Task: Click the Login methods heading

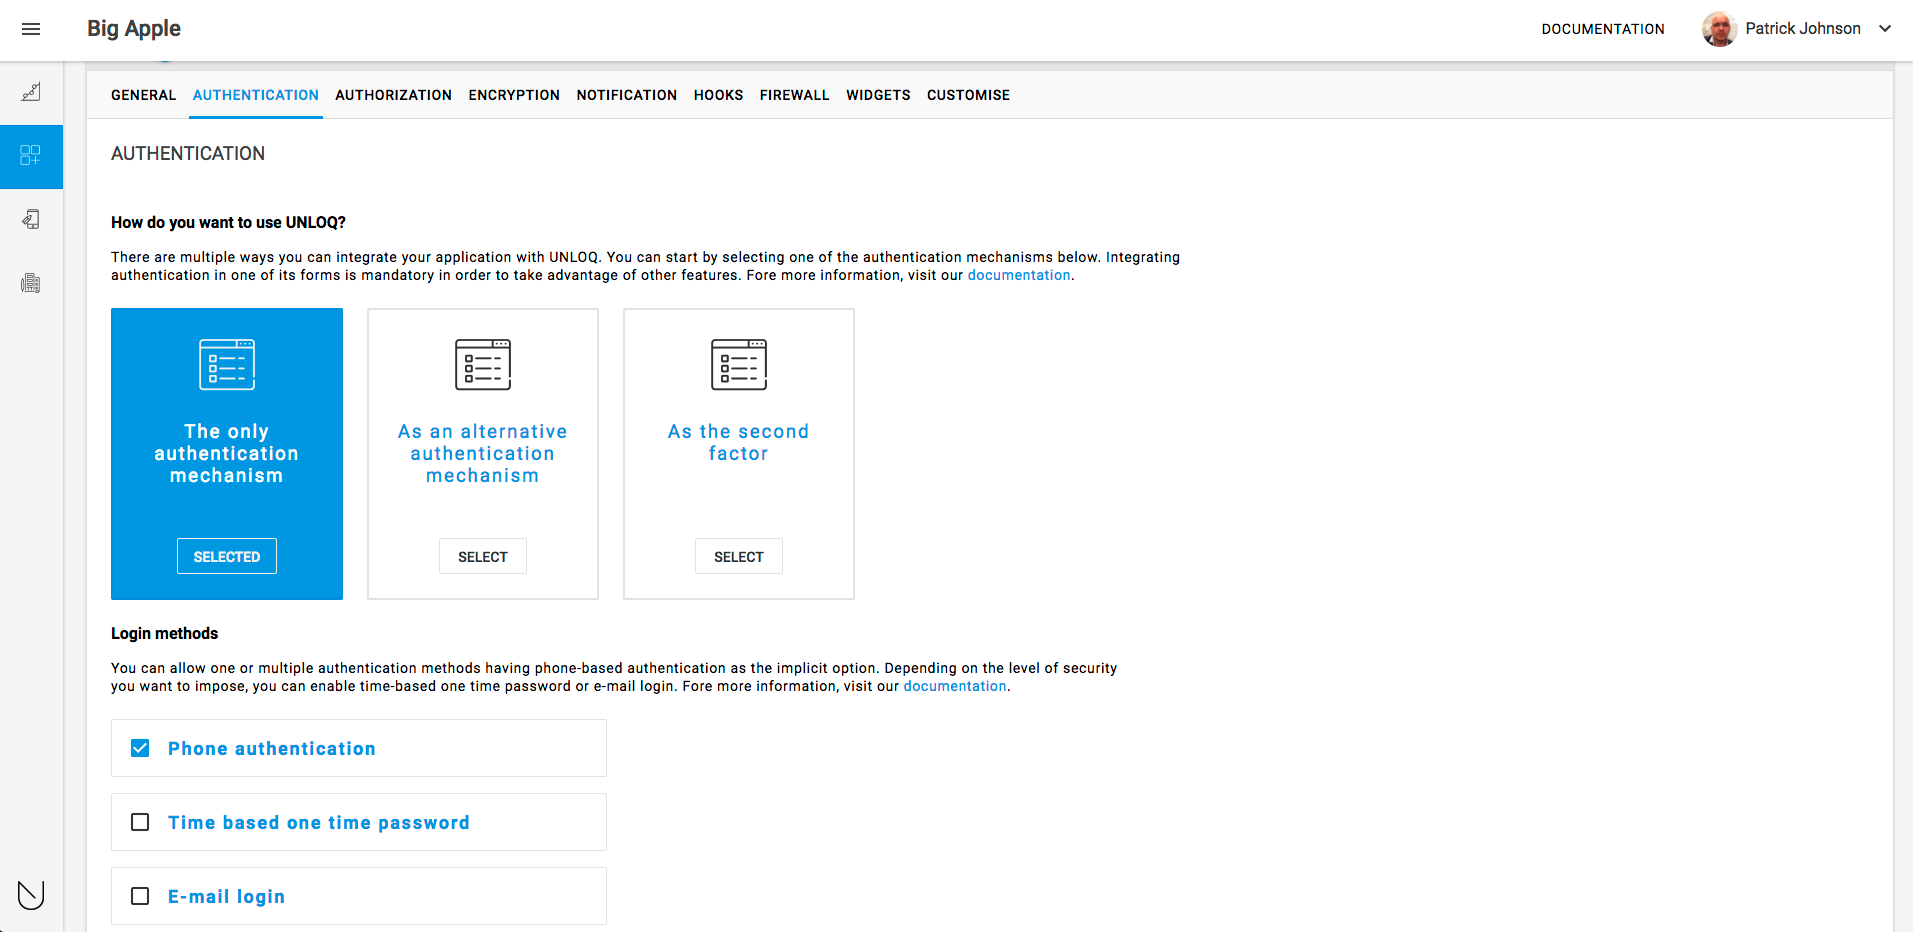Action: point(164,633)
